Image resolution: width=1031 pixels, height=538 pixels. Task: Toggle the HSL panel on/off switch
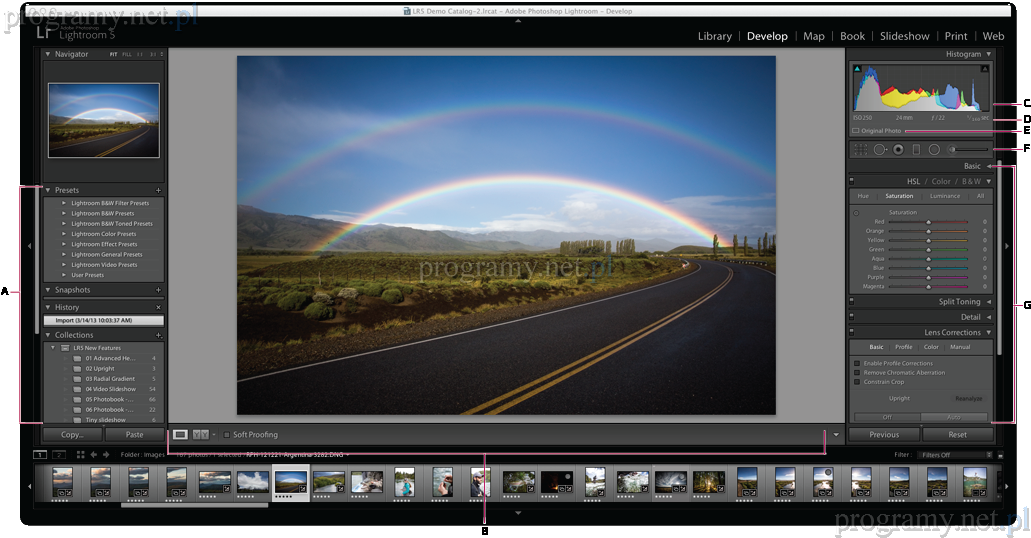click(851, 180)
